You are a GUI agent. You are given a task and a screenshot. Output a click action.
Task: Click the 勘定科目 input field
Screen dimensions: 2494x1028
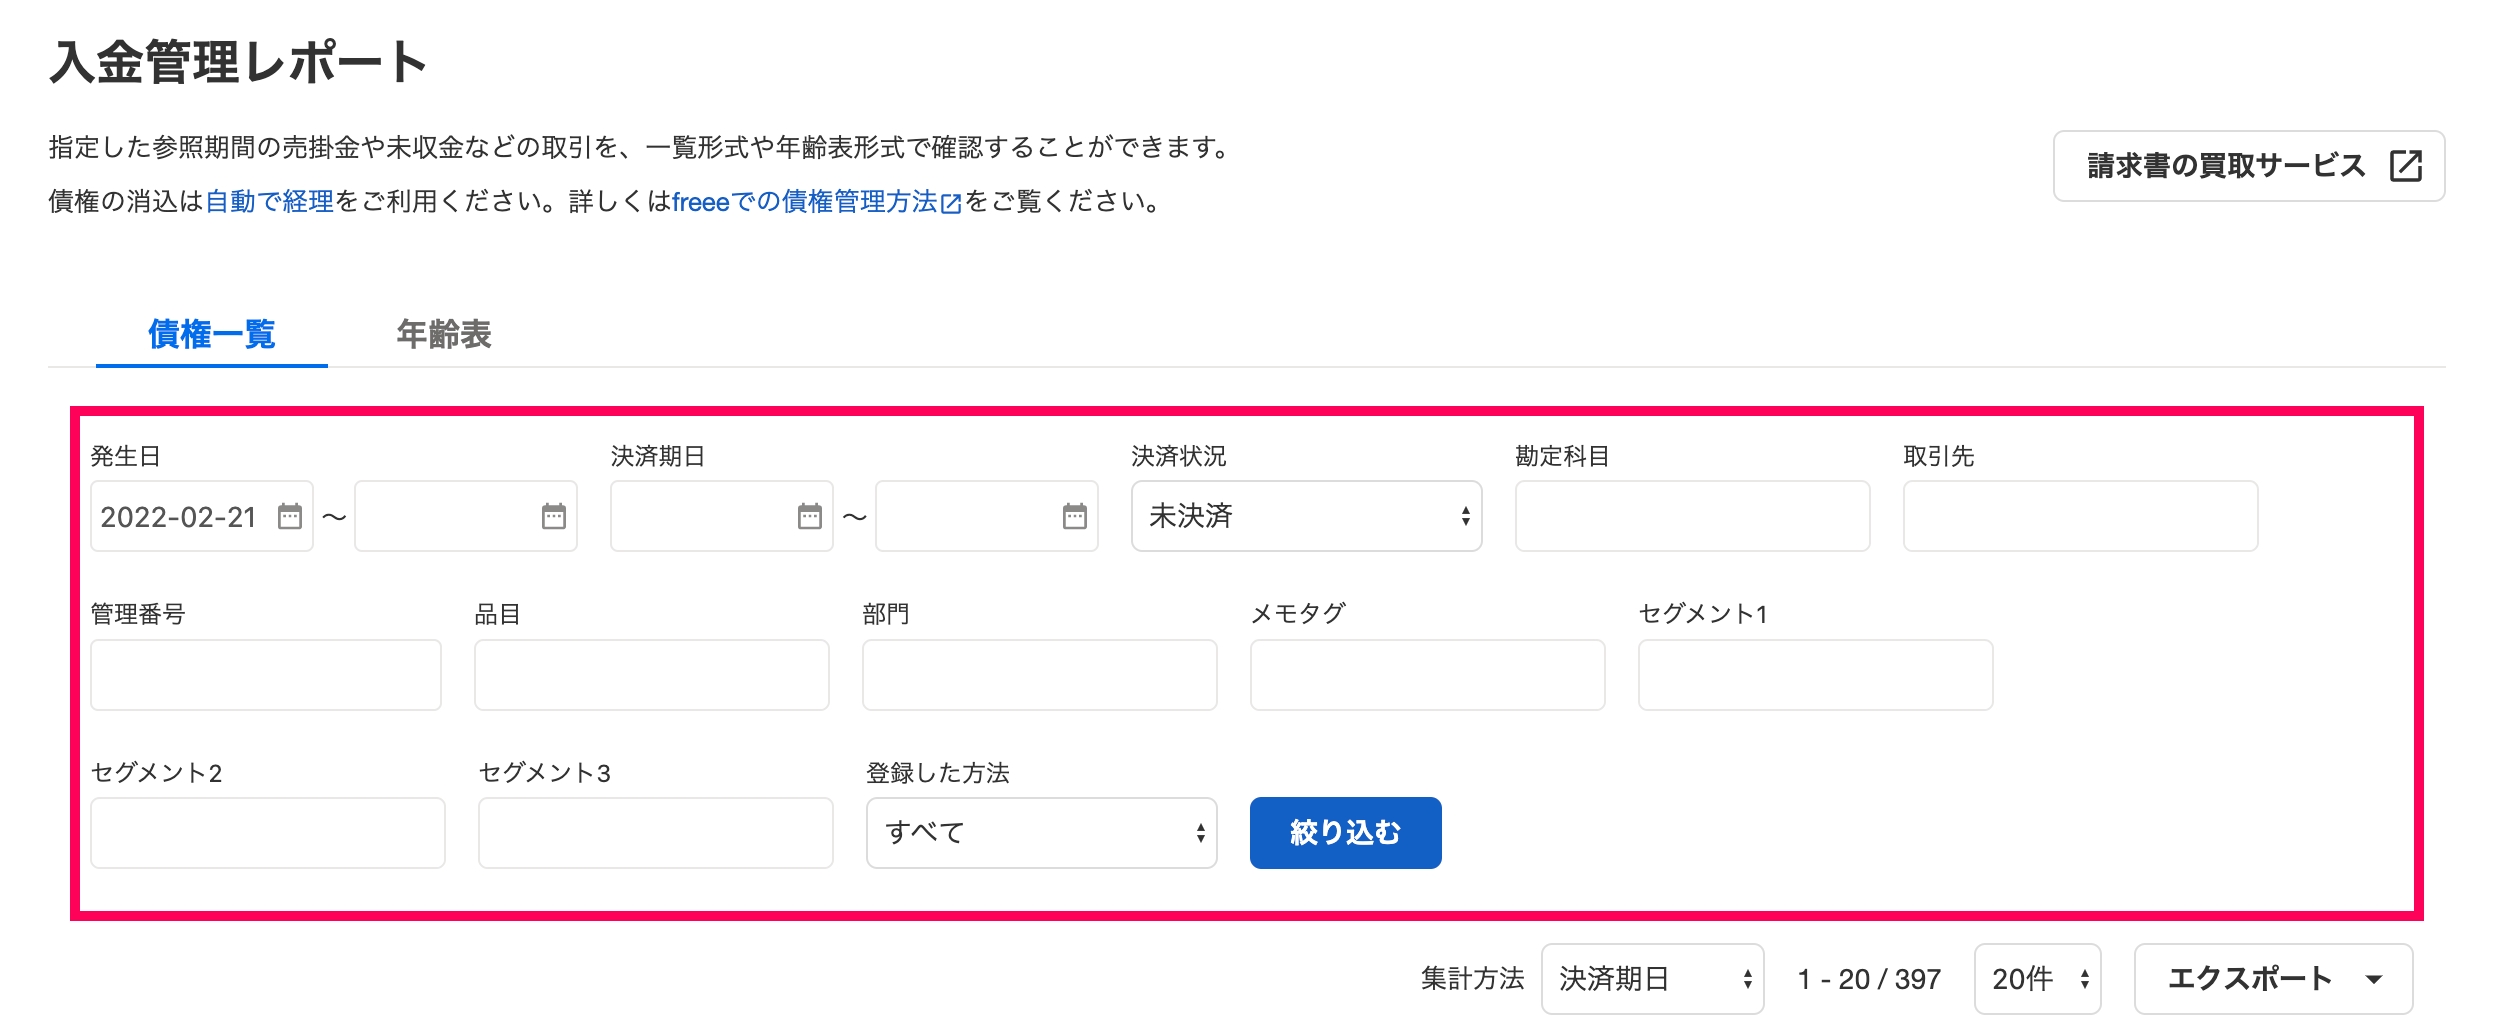(x=1692, y=516)
